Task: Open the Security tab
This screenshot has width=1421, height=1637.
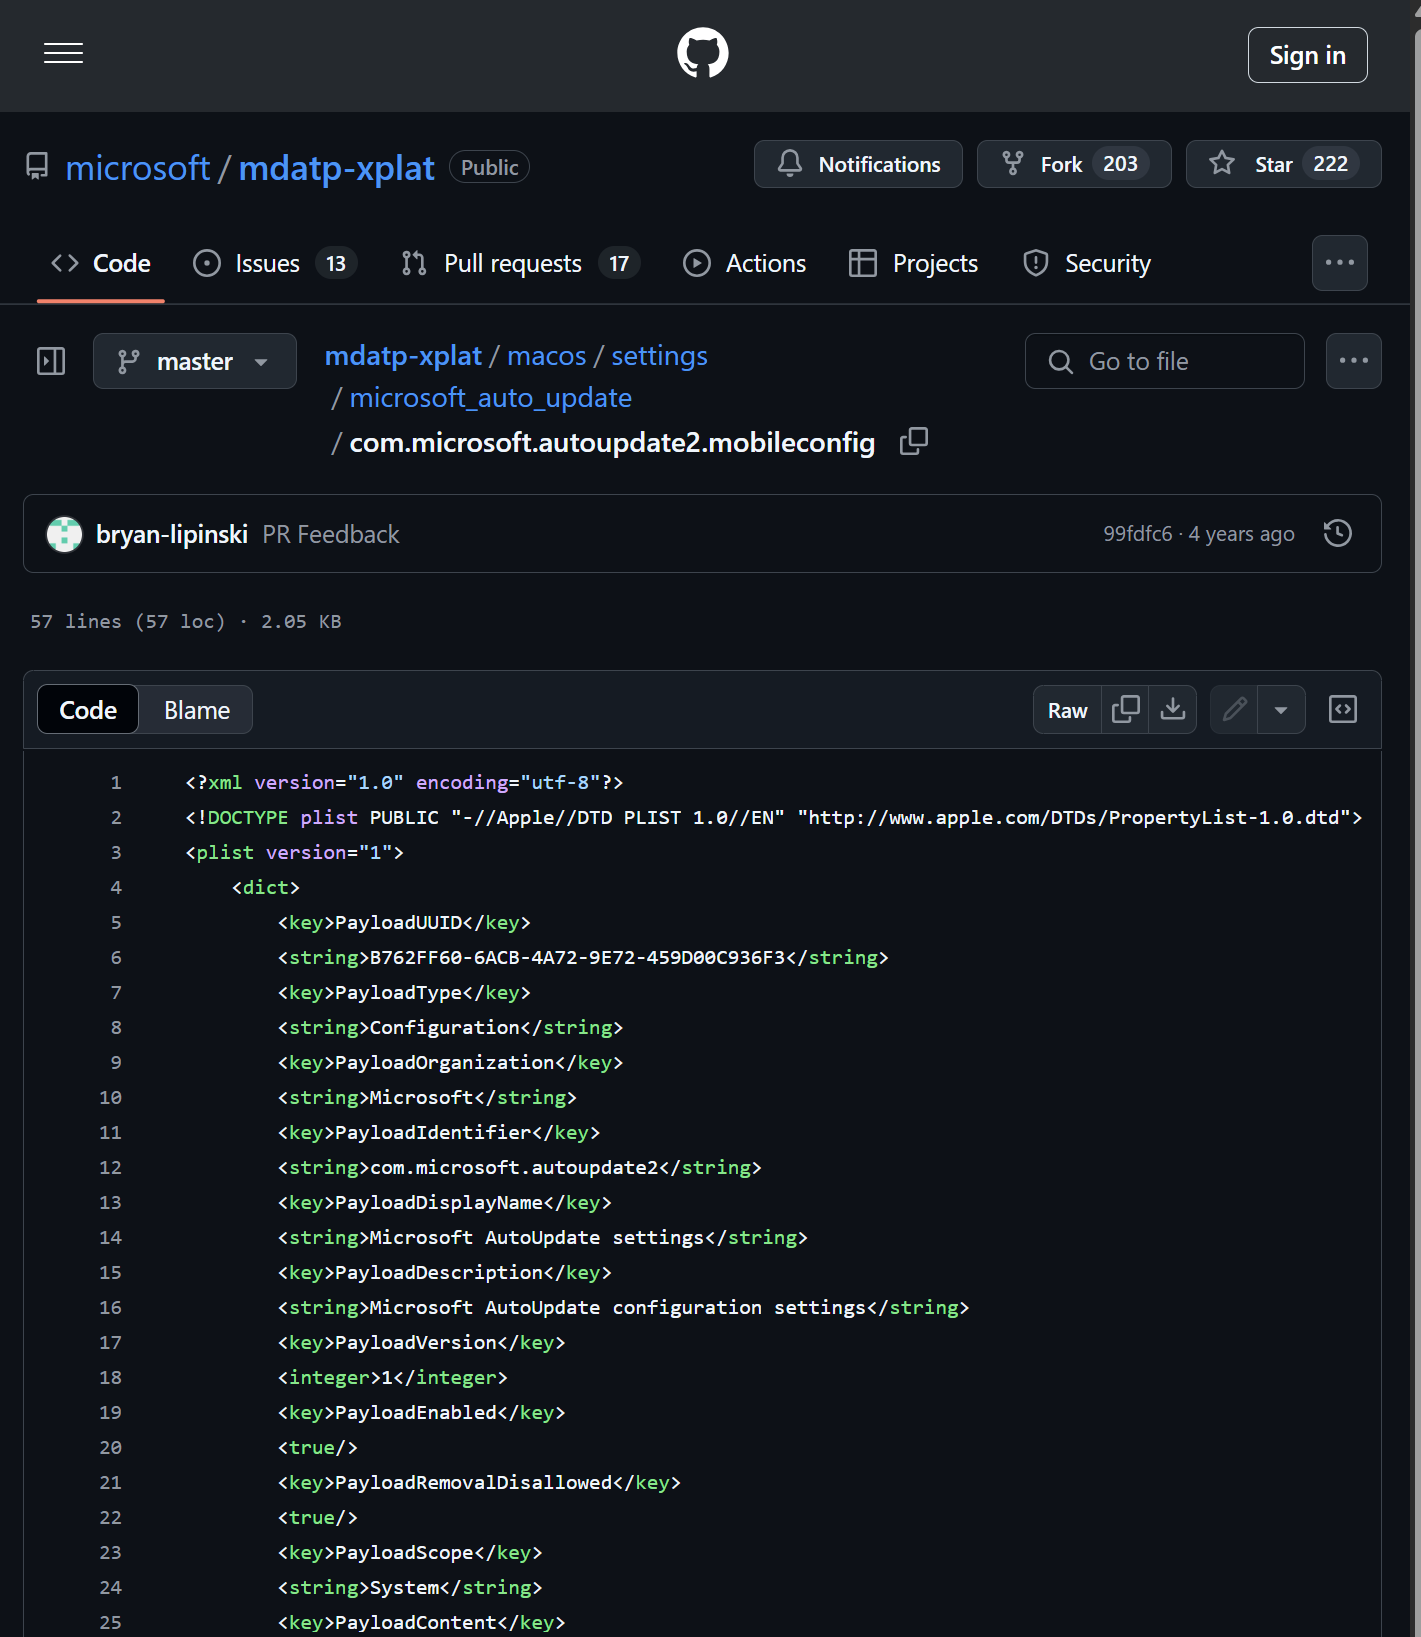Action: pyautogui.click(x=1087, y=263)
